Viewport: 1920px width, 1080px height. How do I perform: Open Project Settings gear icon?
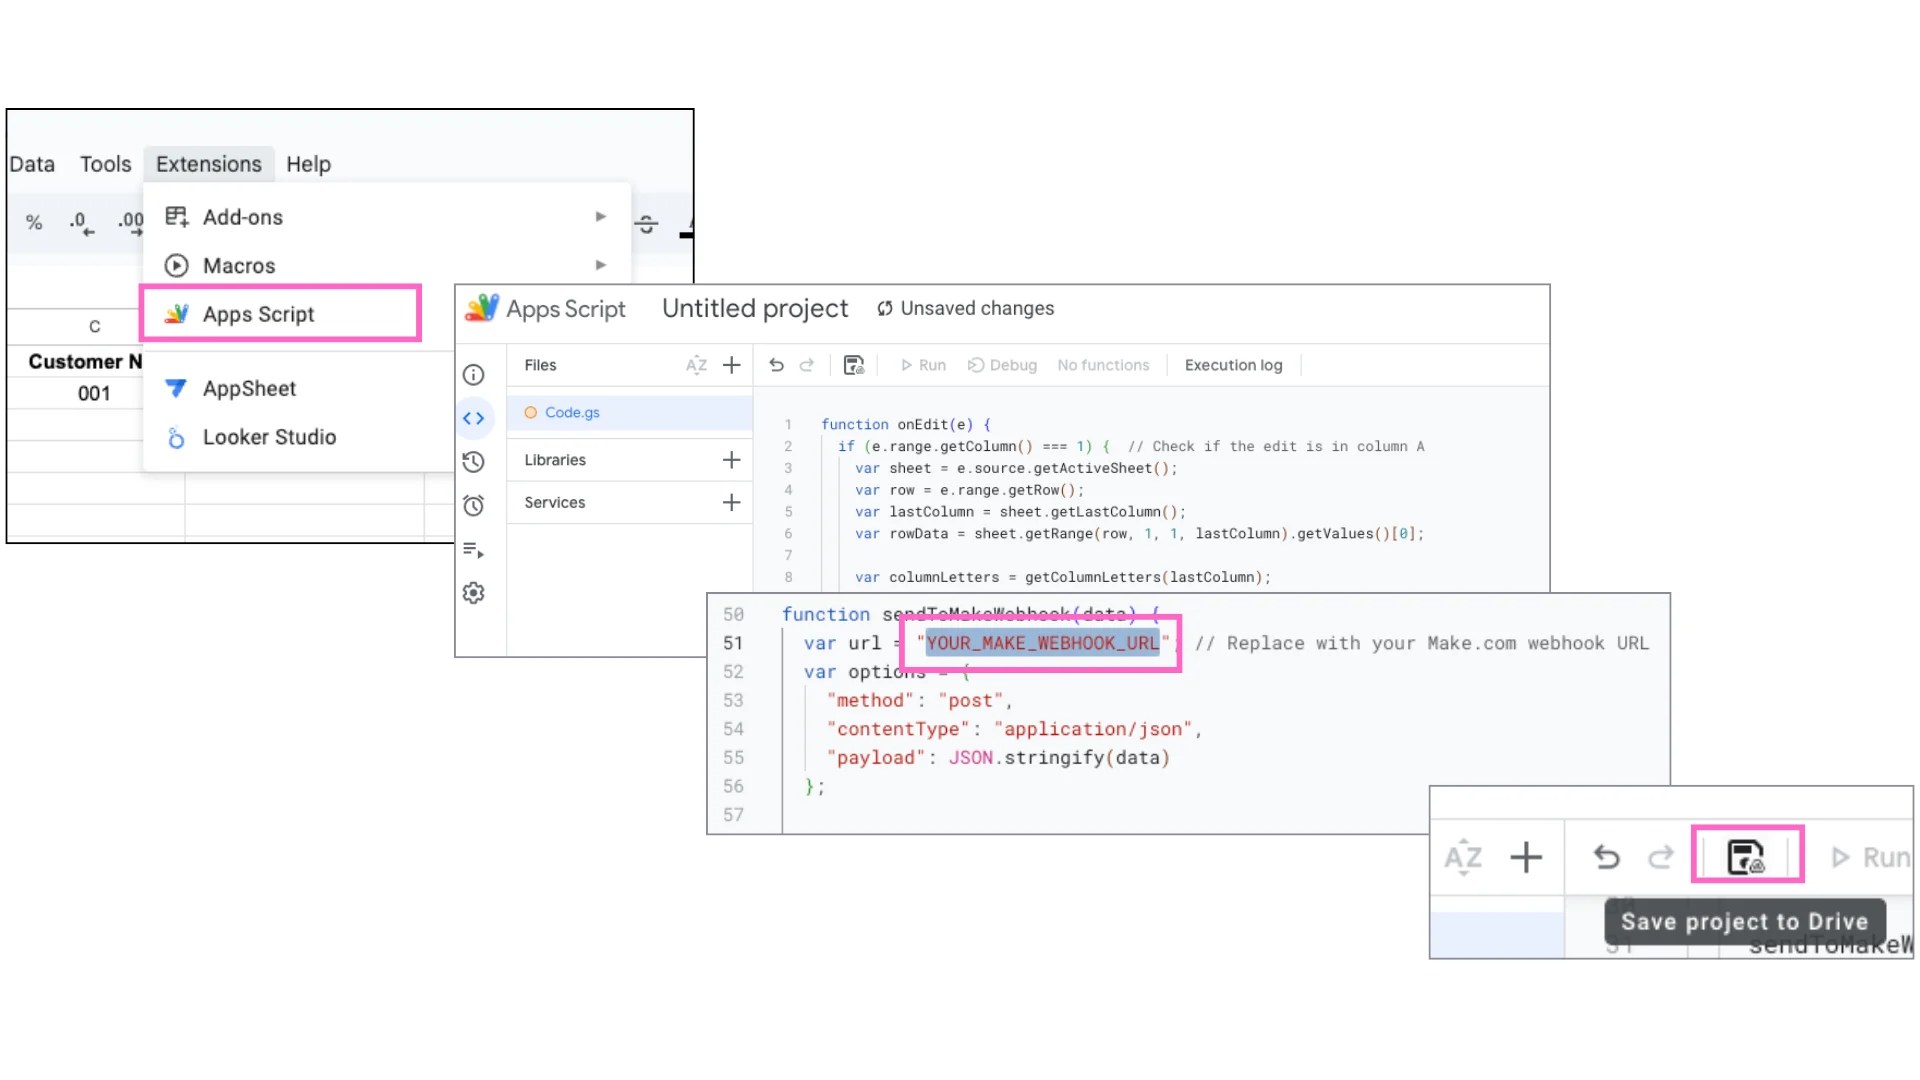tap(474, 593)
